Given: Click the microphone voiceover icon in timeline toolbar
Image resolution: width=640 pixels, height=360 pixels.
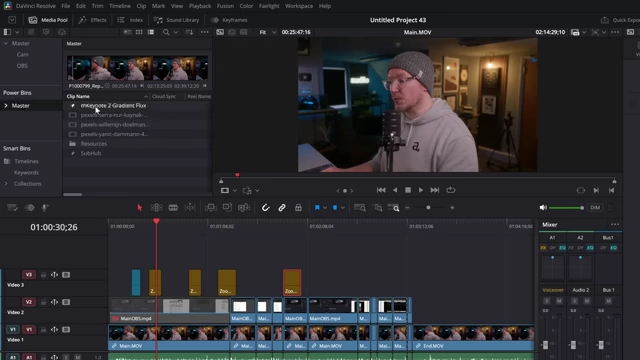Looking at the screenshot, I should coord(45,208).
